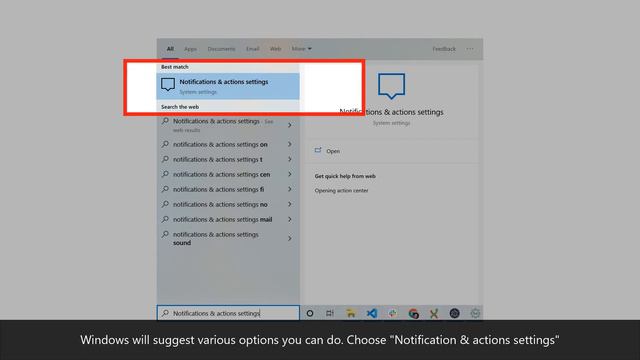Select suggestion 'notifications & actions settings mail'

[228, 220]
